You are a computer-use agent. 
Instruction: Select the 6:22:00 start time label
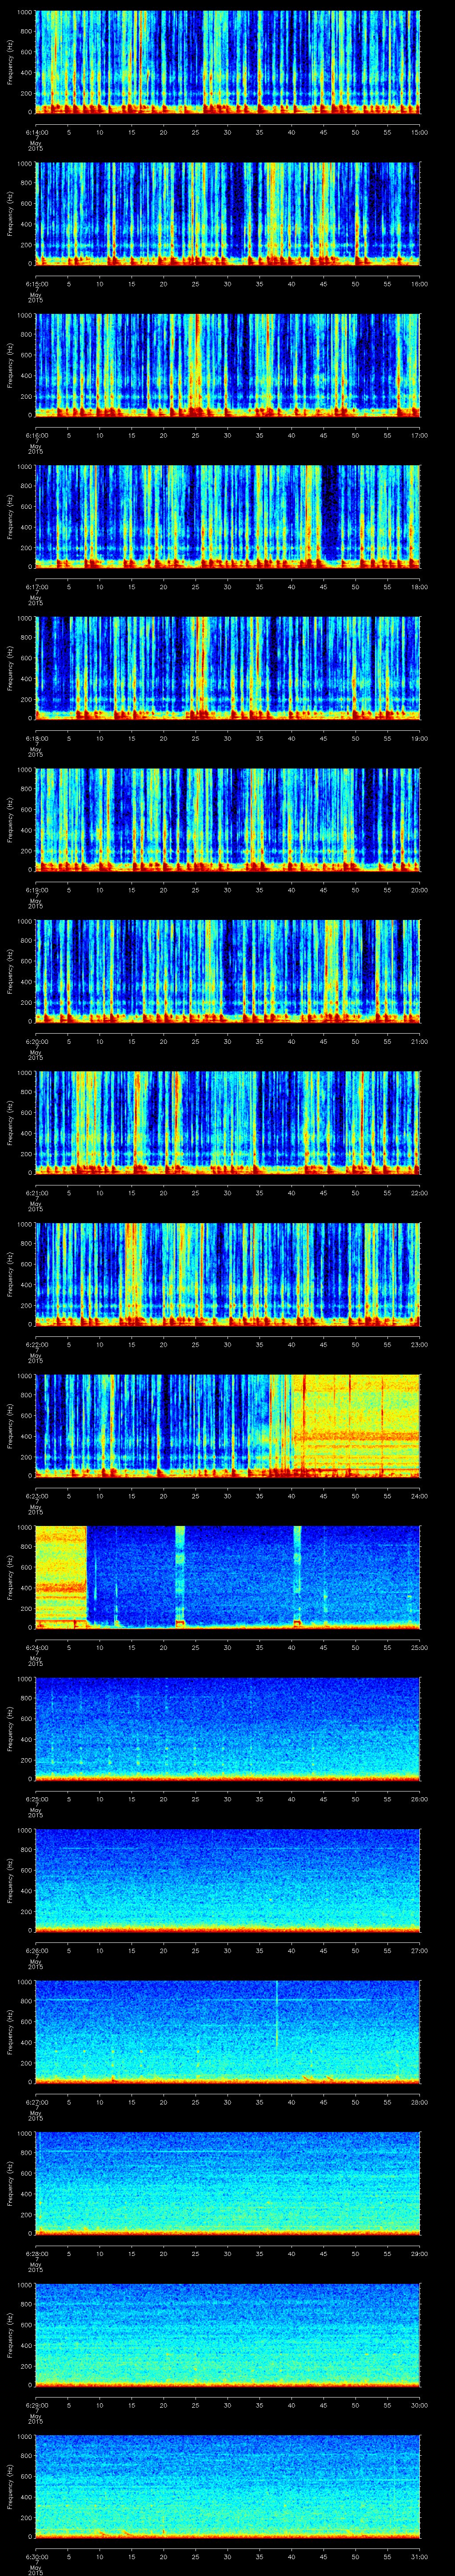(35, 1344)
